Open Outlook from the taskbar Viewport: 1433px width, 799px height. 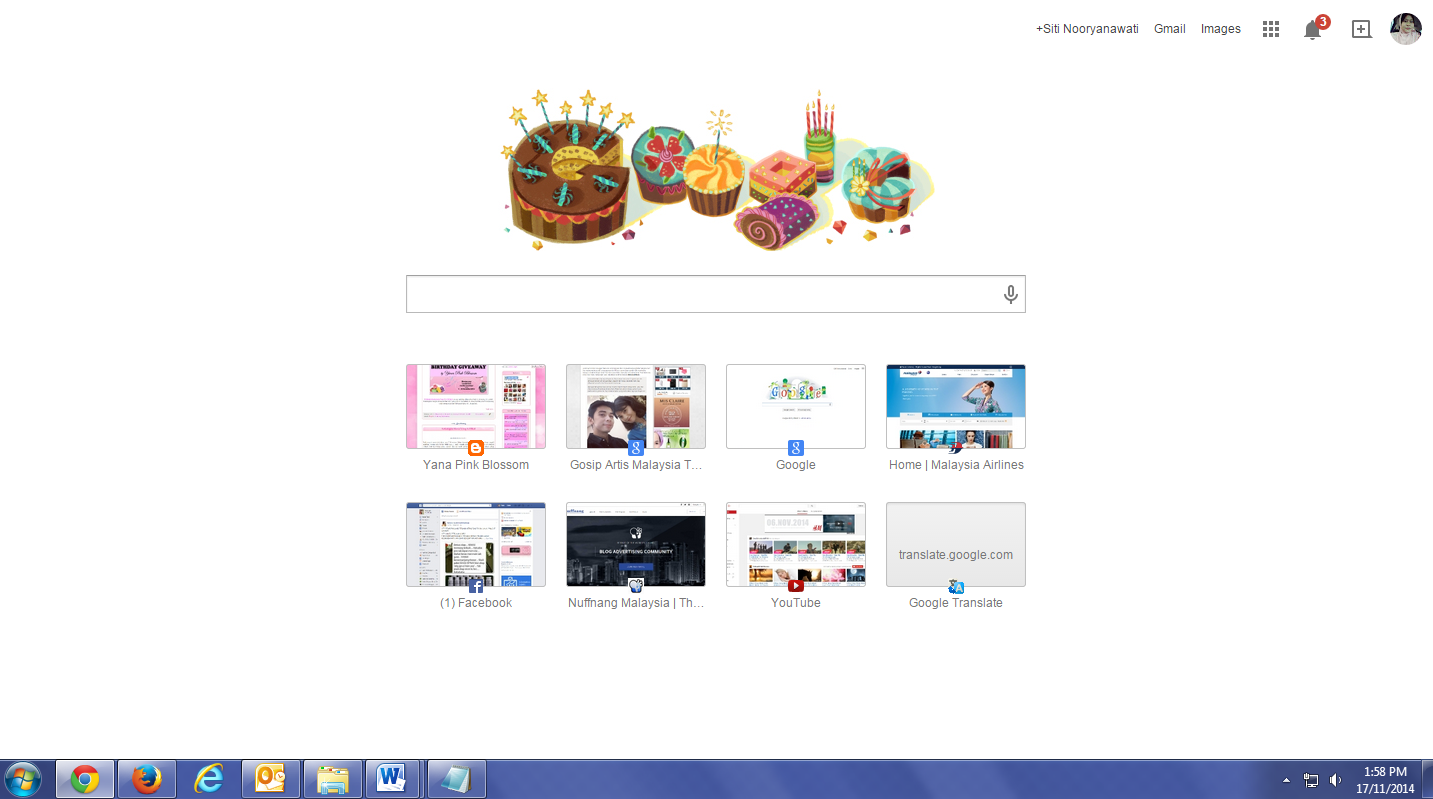pyautogui.click(x=271, y=778)
